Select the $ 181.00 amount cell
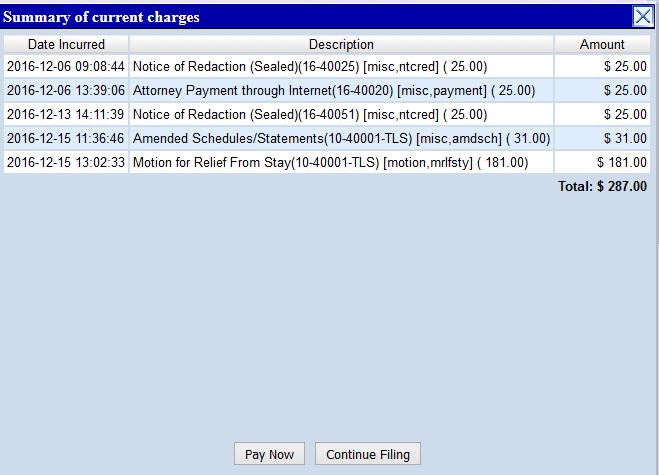659x475 pixels. coord(602,162)
